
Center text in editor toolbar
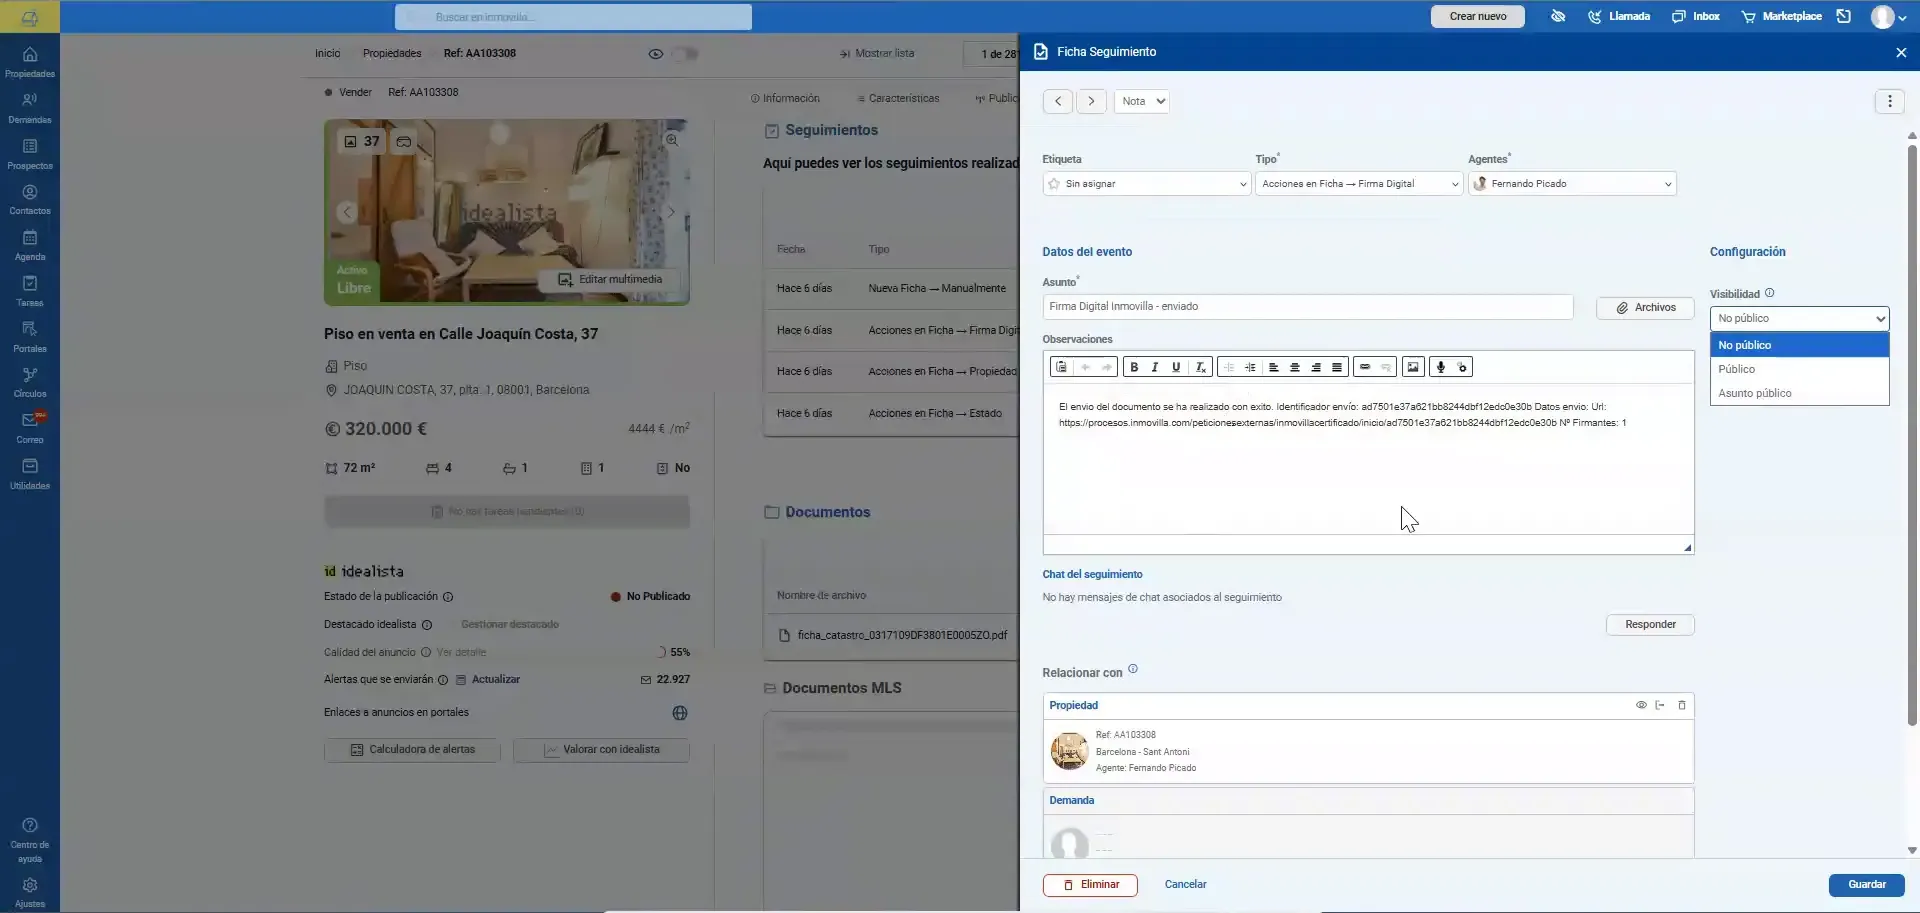click(1295, 367)
